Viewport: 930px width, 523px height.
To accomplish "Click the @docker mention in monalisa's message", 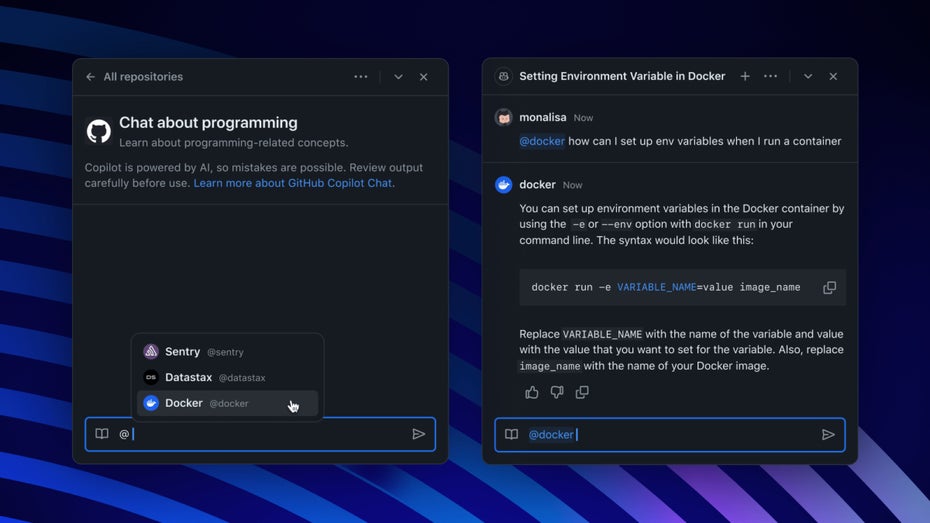I will point(542,141).
